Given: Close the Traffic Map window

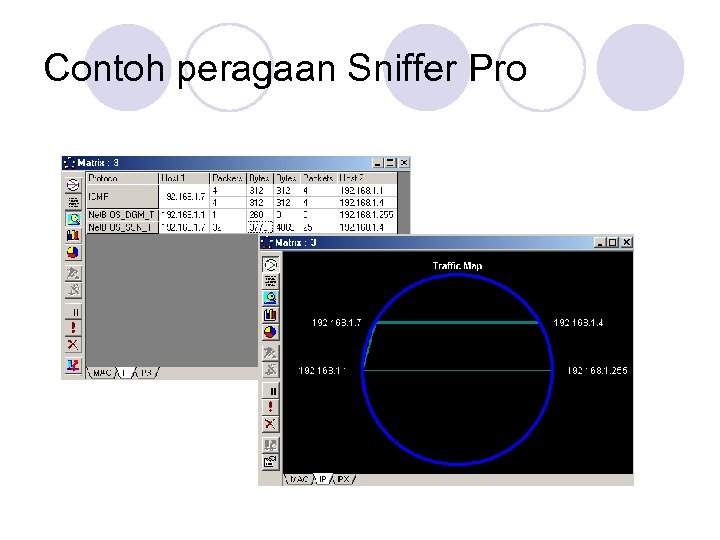Looking at the screenshot, I should tap(626, 242).
